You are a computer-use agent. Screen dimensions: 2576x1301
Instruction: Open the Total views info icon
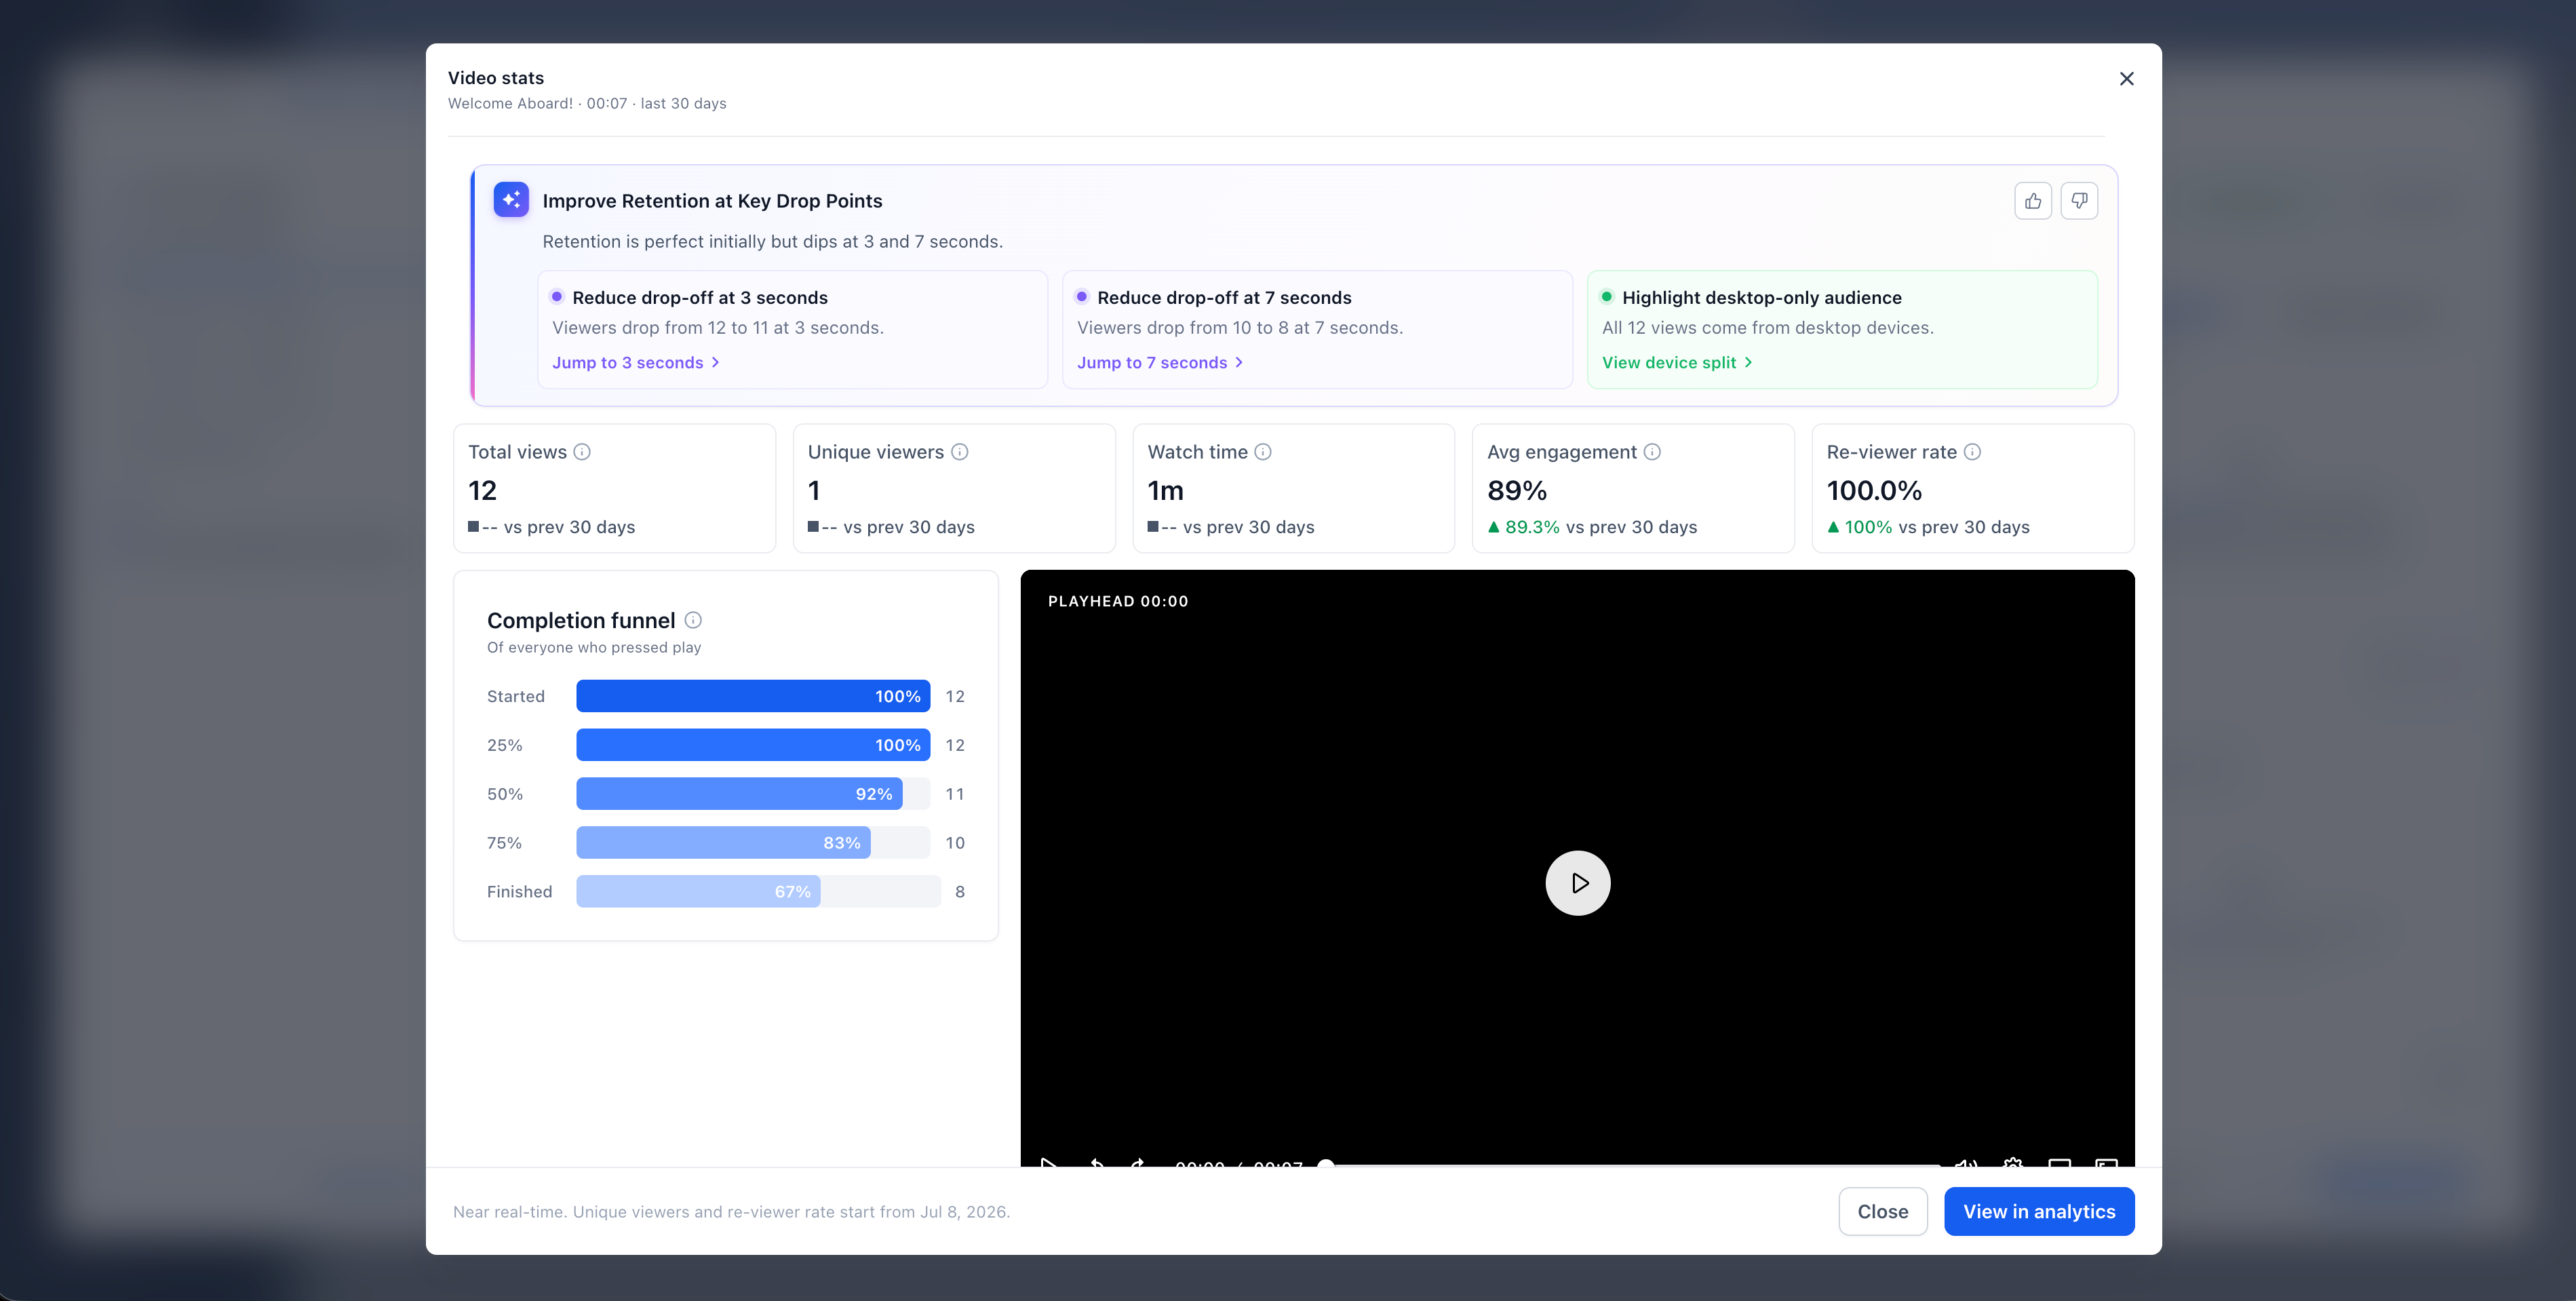pyautogui.click(x=582, y=452)
